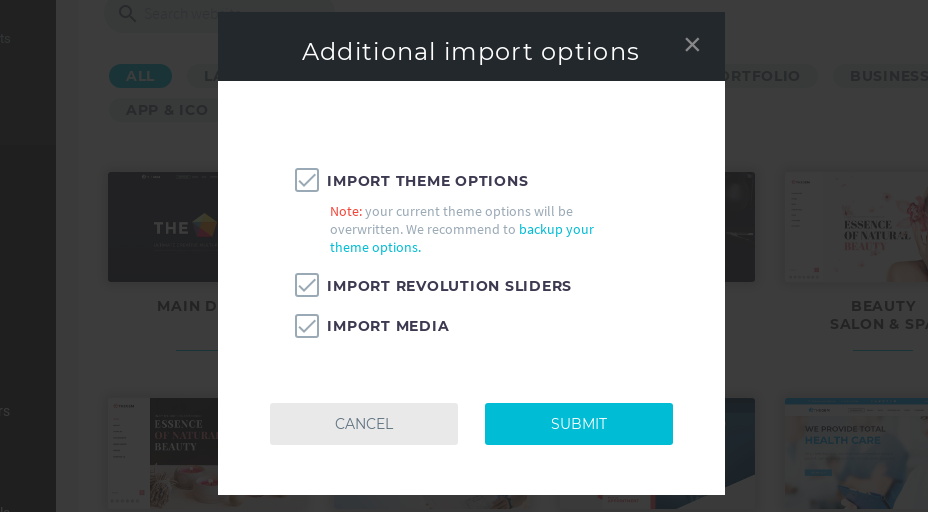Screen dimensions: 928x512
Task: Disable the Import Media checkbox
Action: [x=307, y=326]
